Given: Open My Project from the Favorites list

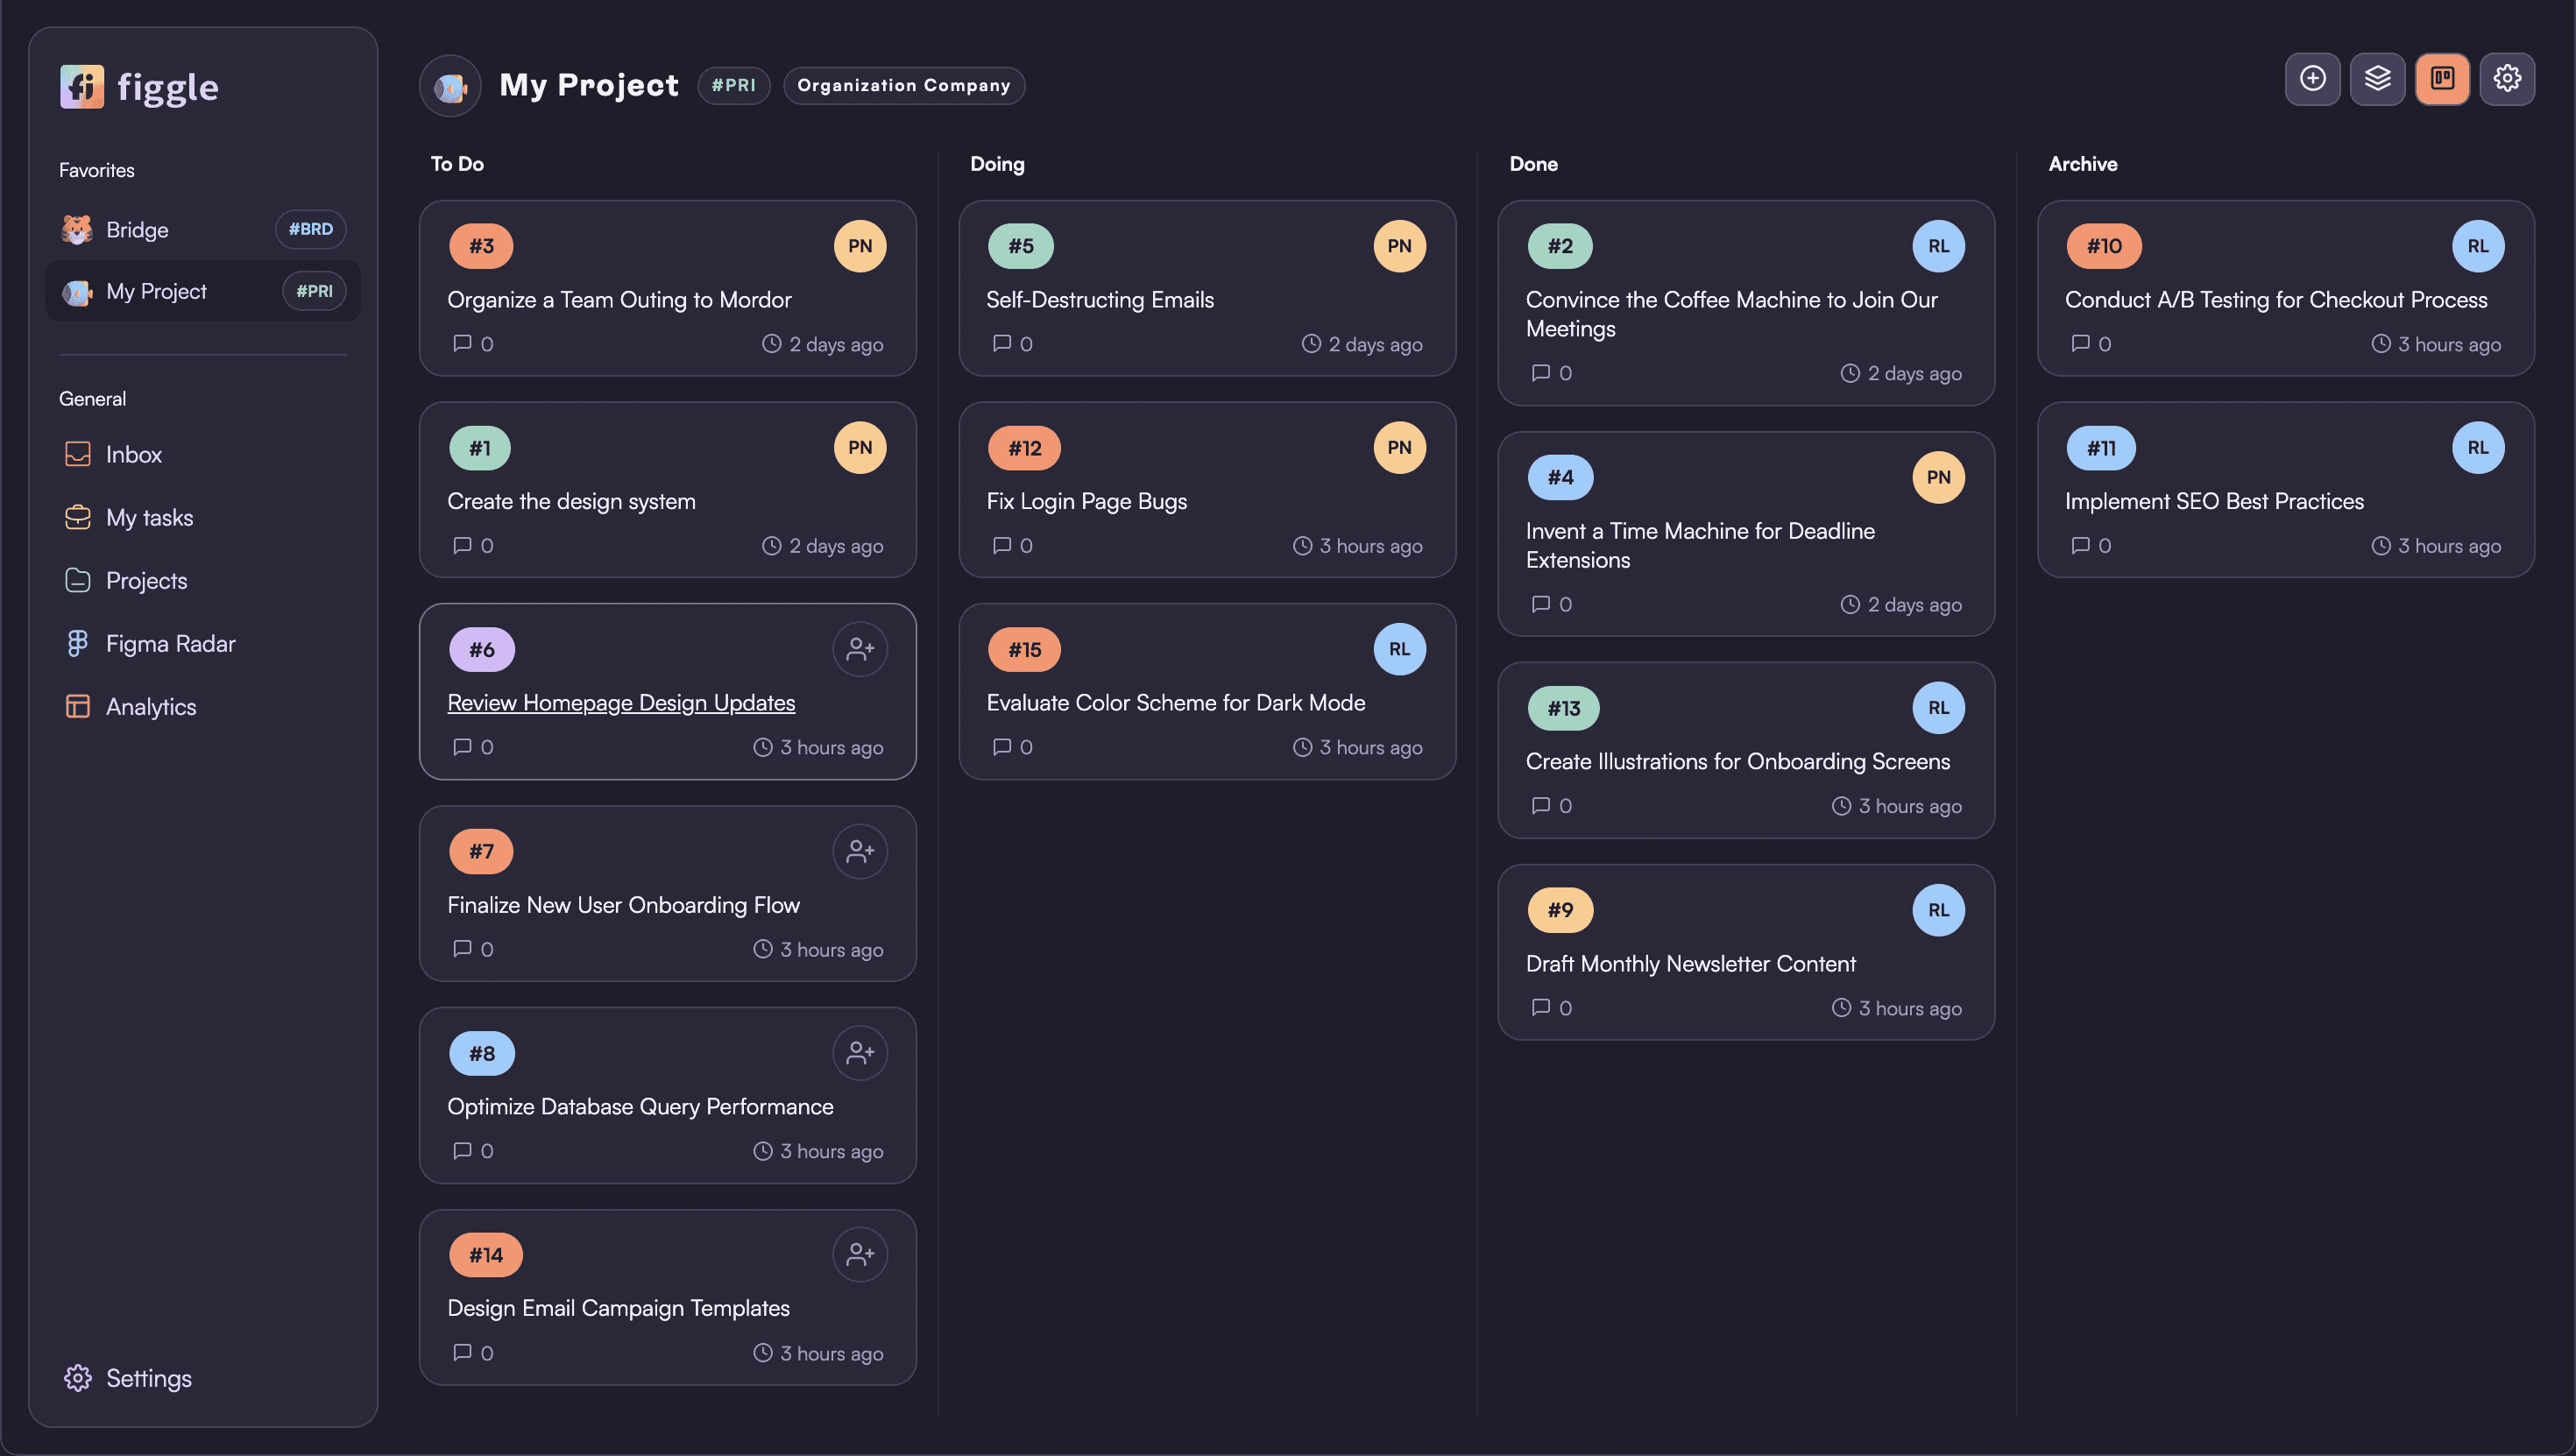Looking at the screenshot, I should tap(156, 291).
